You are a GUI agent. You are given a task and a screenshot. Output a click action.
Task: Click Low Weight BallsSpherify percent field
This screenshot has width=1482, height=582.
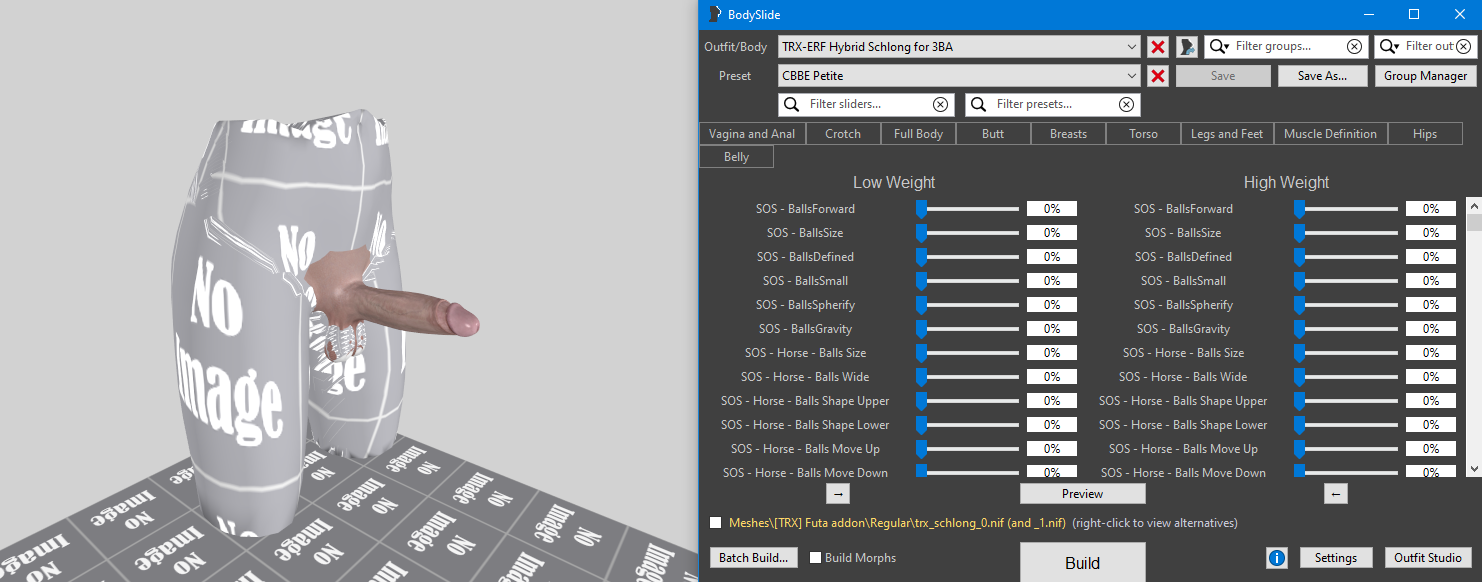point(1052,305)
